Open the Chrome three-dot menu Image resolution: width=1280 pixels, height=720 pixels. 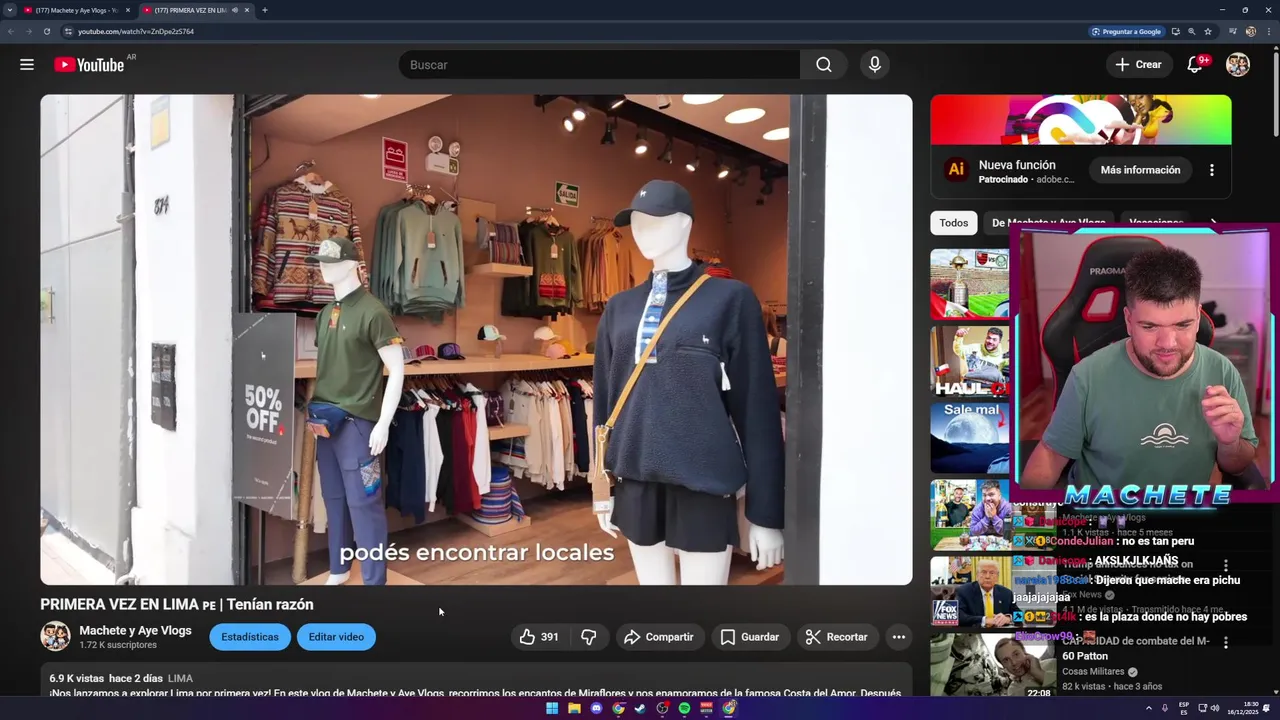coord(1269,31)
